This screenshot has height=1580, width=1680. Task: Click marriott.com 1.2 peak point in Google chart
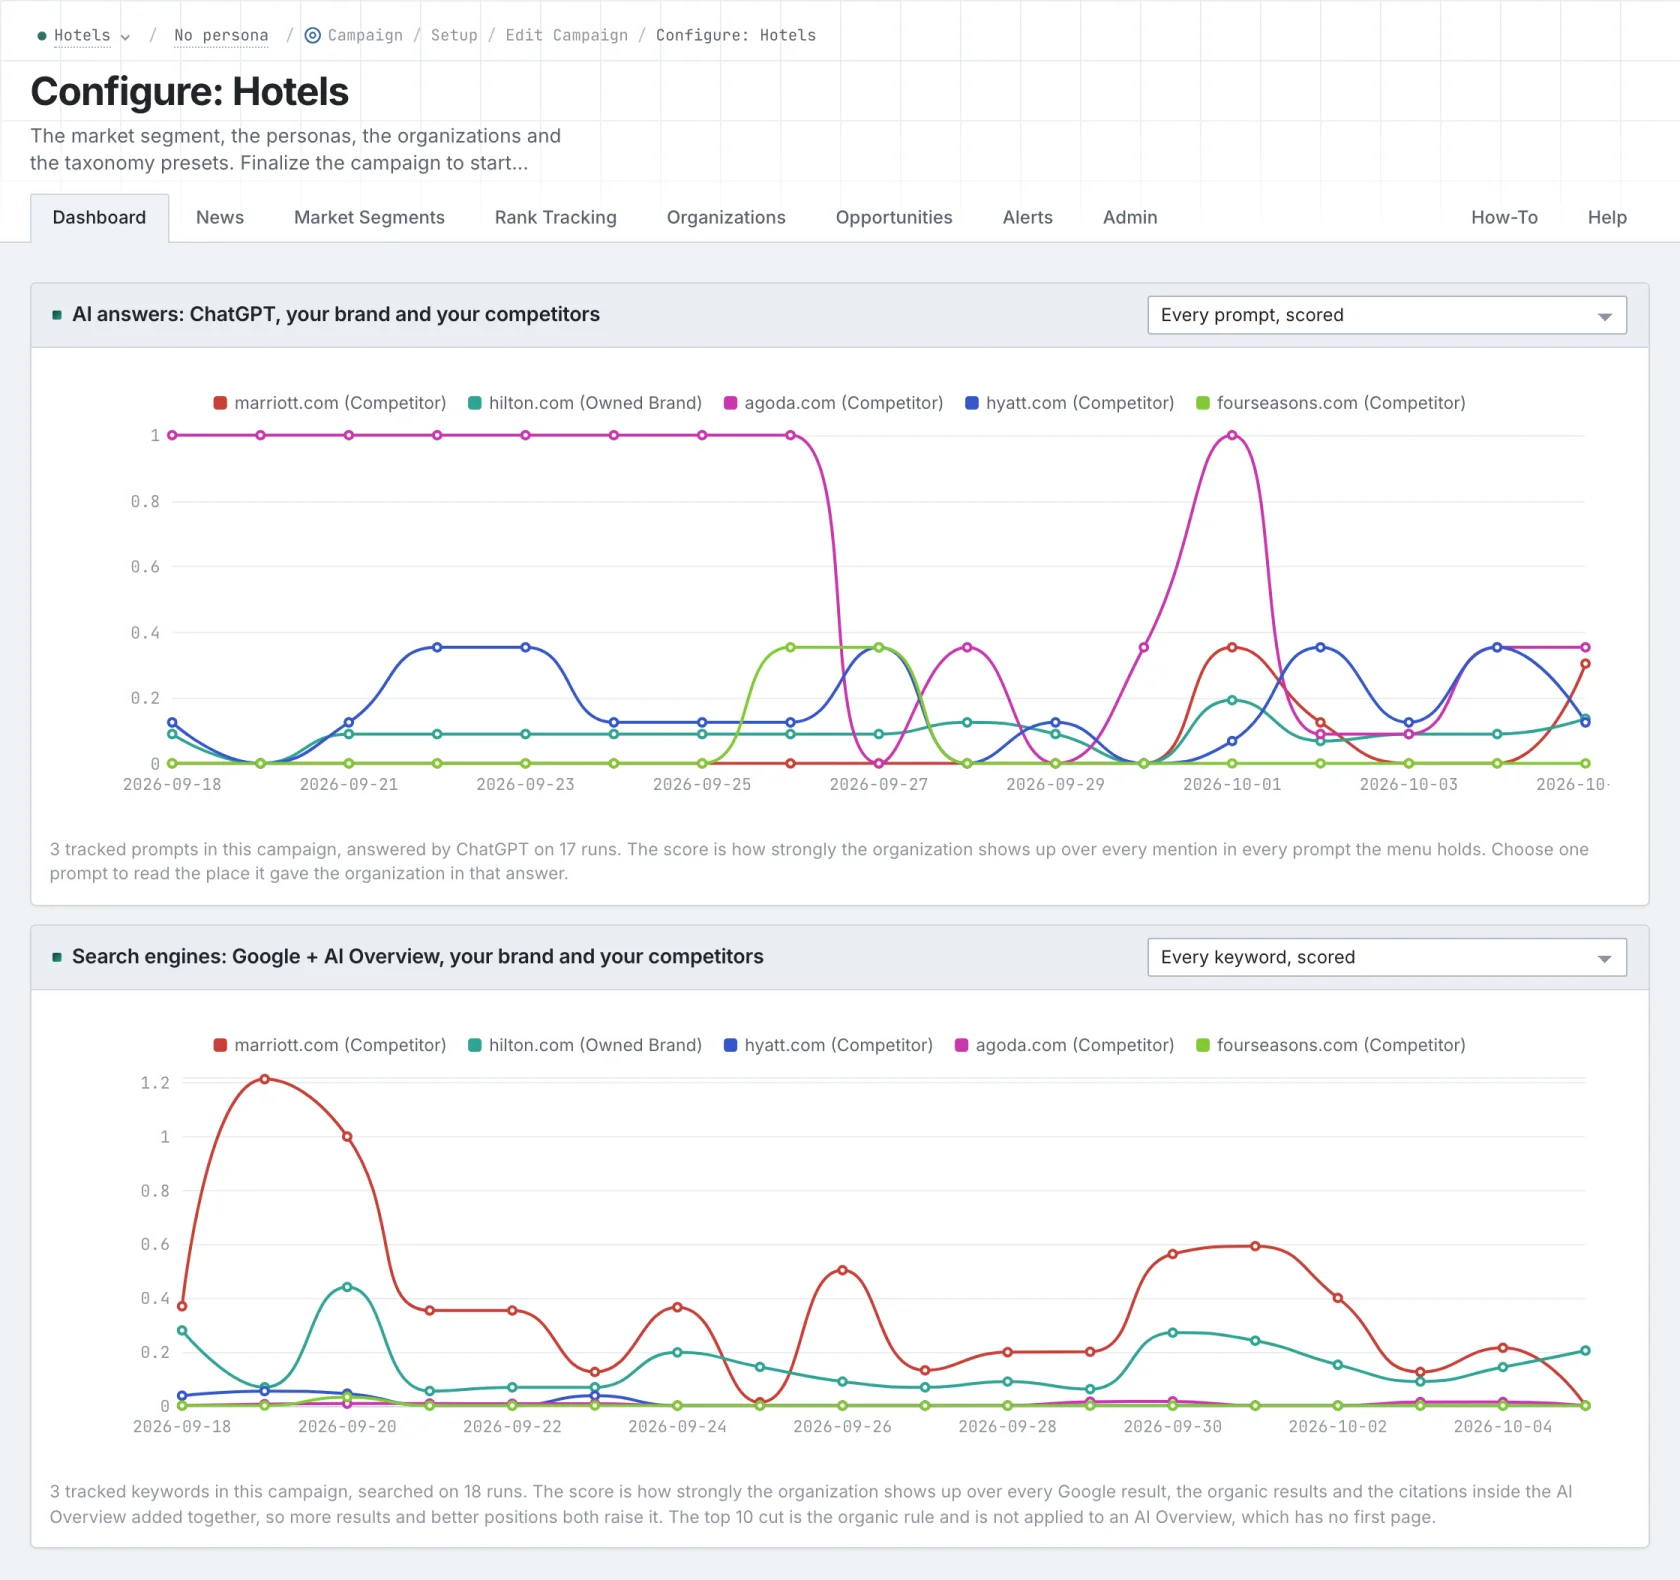(265, 1079)
